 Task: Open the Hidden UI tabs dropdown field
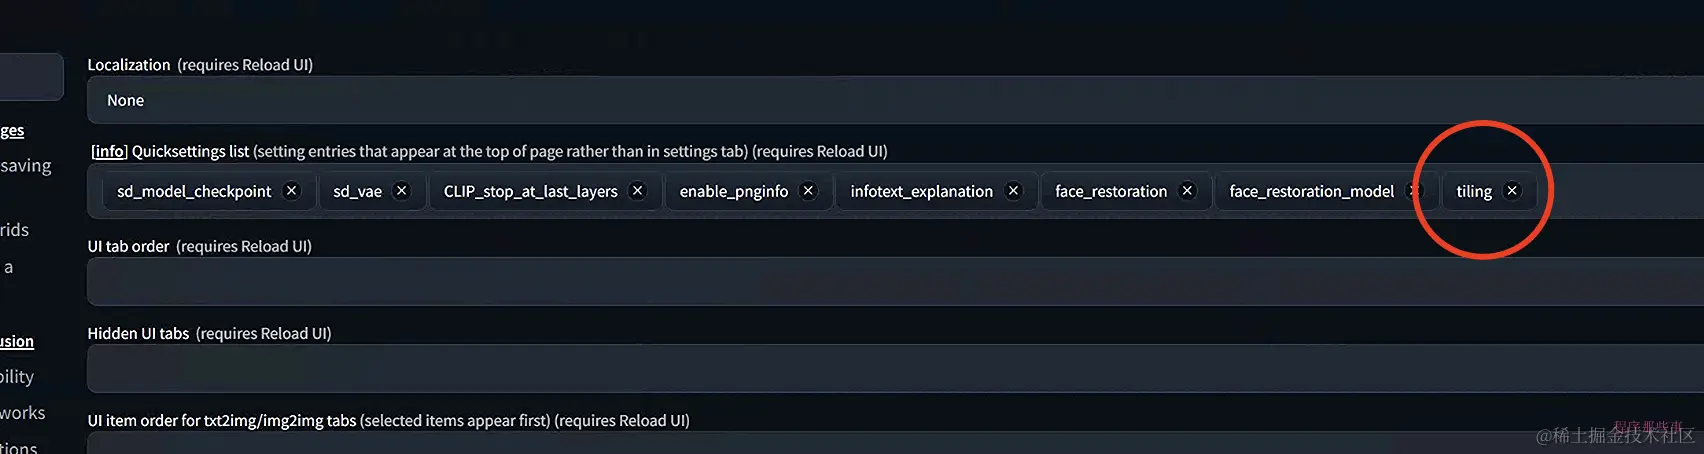895,368
